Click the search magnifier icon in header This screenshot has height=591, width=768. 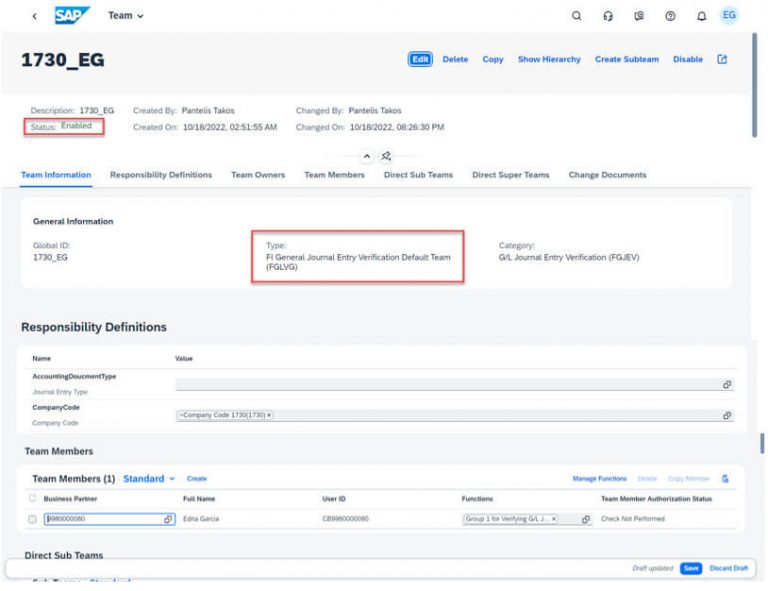[576, 17]
